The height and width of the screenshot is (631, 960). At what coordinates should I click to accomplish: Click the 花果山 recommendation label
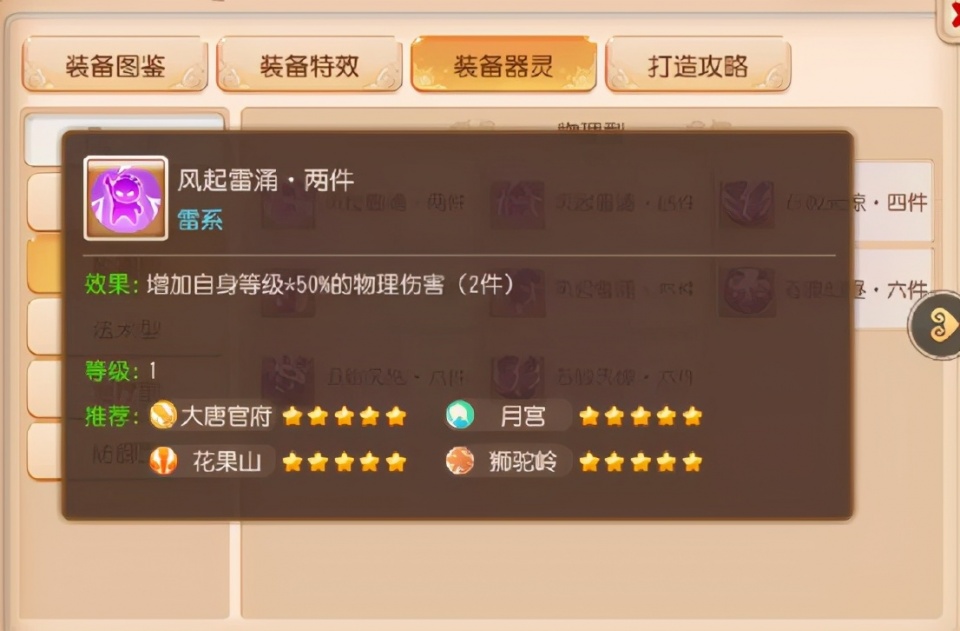click(227, 461)
